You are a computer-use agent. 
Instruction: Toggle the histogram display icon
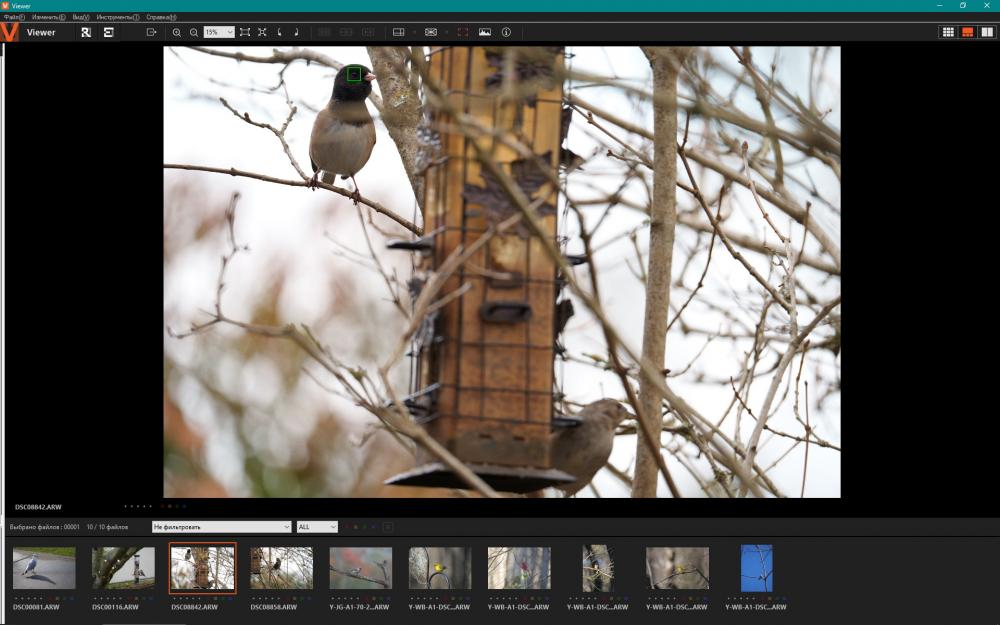coord(485,32)
